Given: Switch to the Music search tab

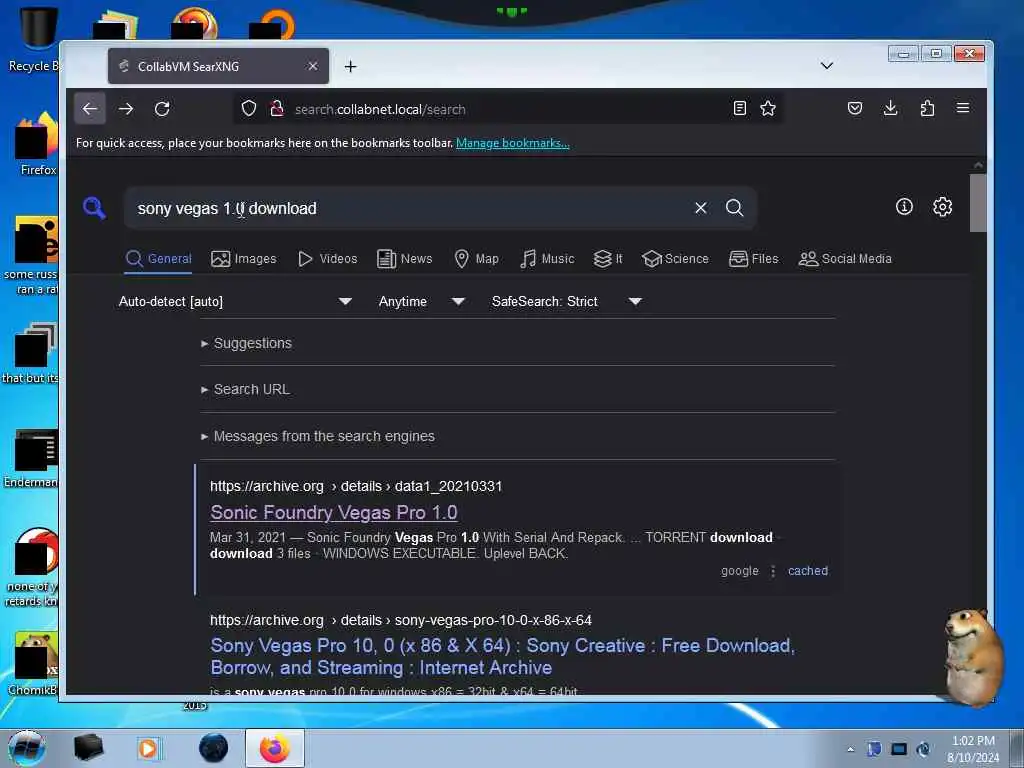Looking at the screenshot, I should (547, 259).
